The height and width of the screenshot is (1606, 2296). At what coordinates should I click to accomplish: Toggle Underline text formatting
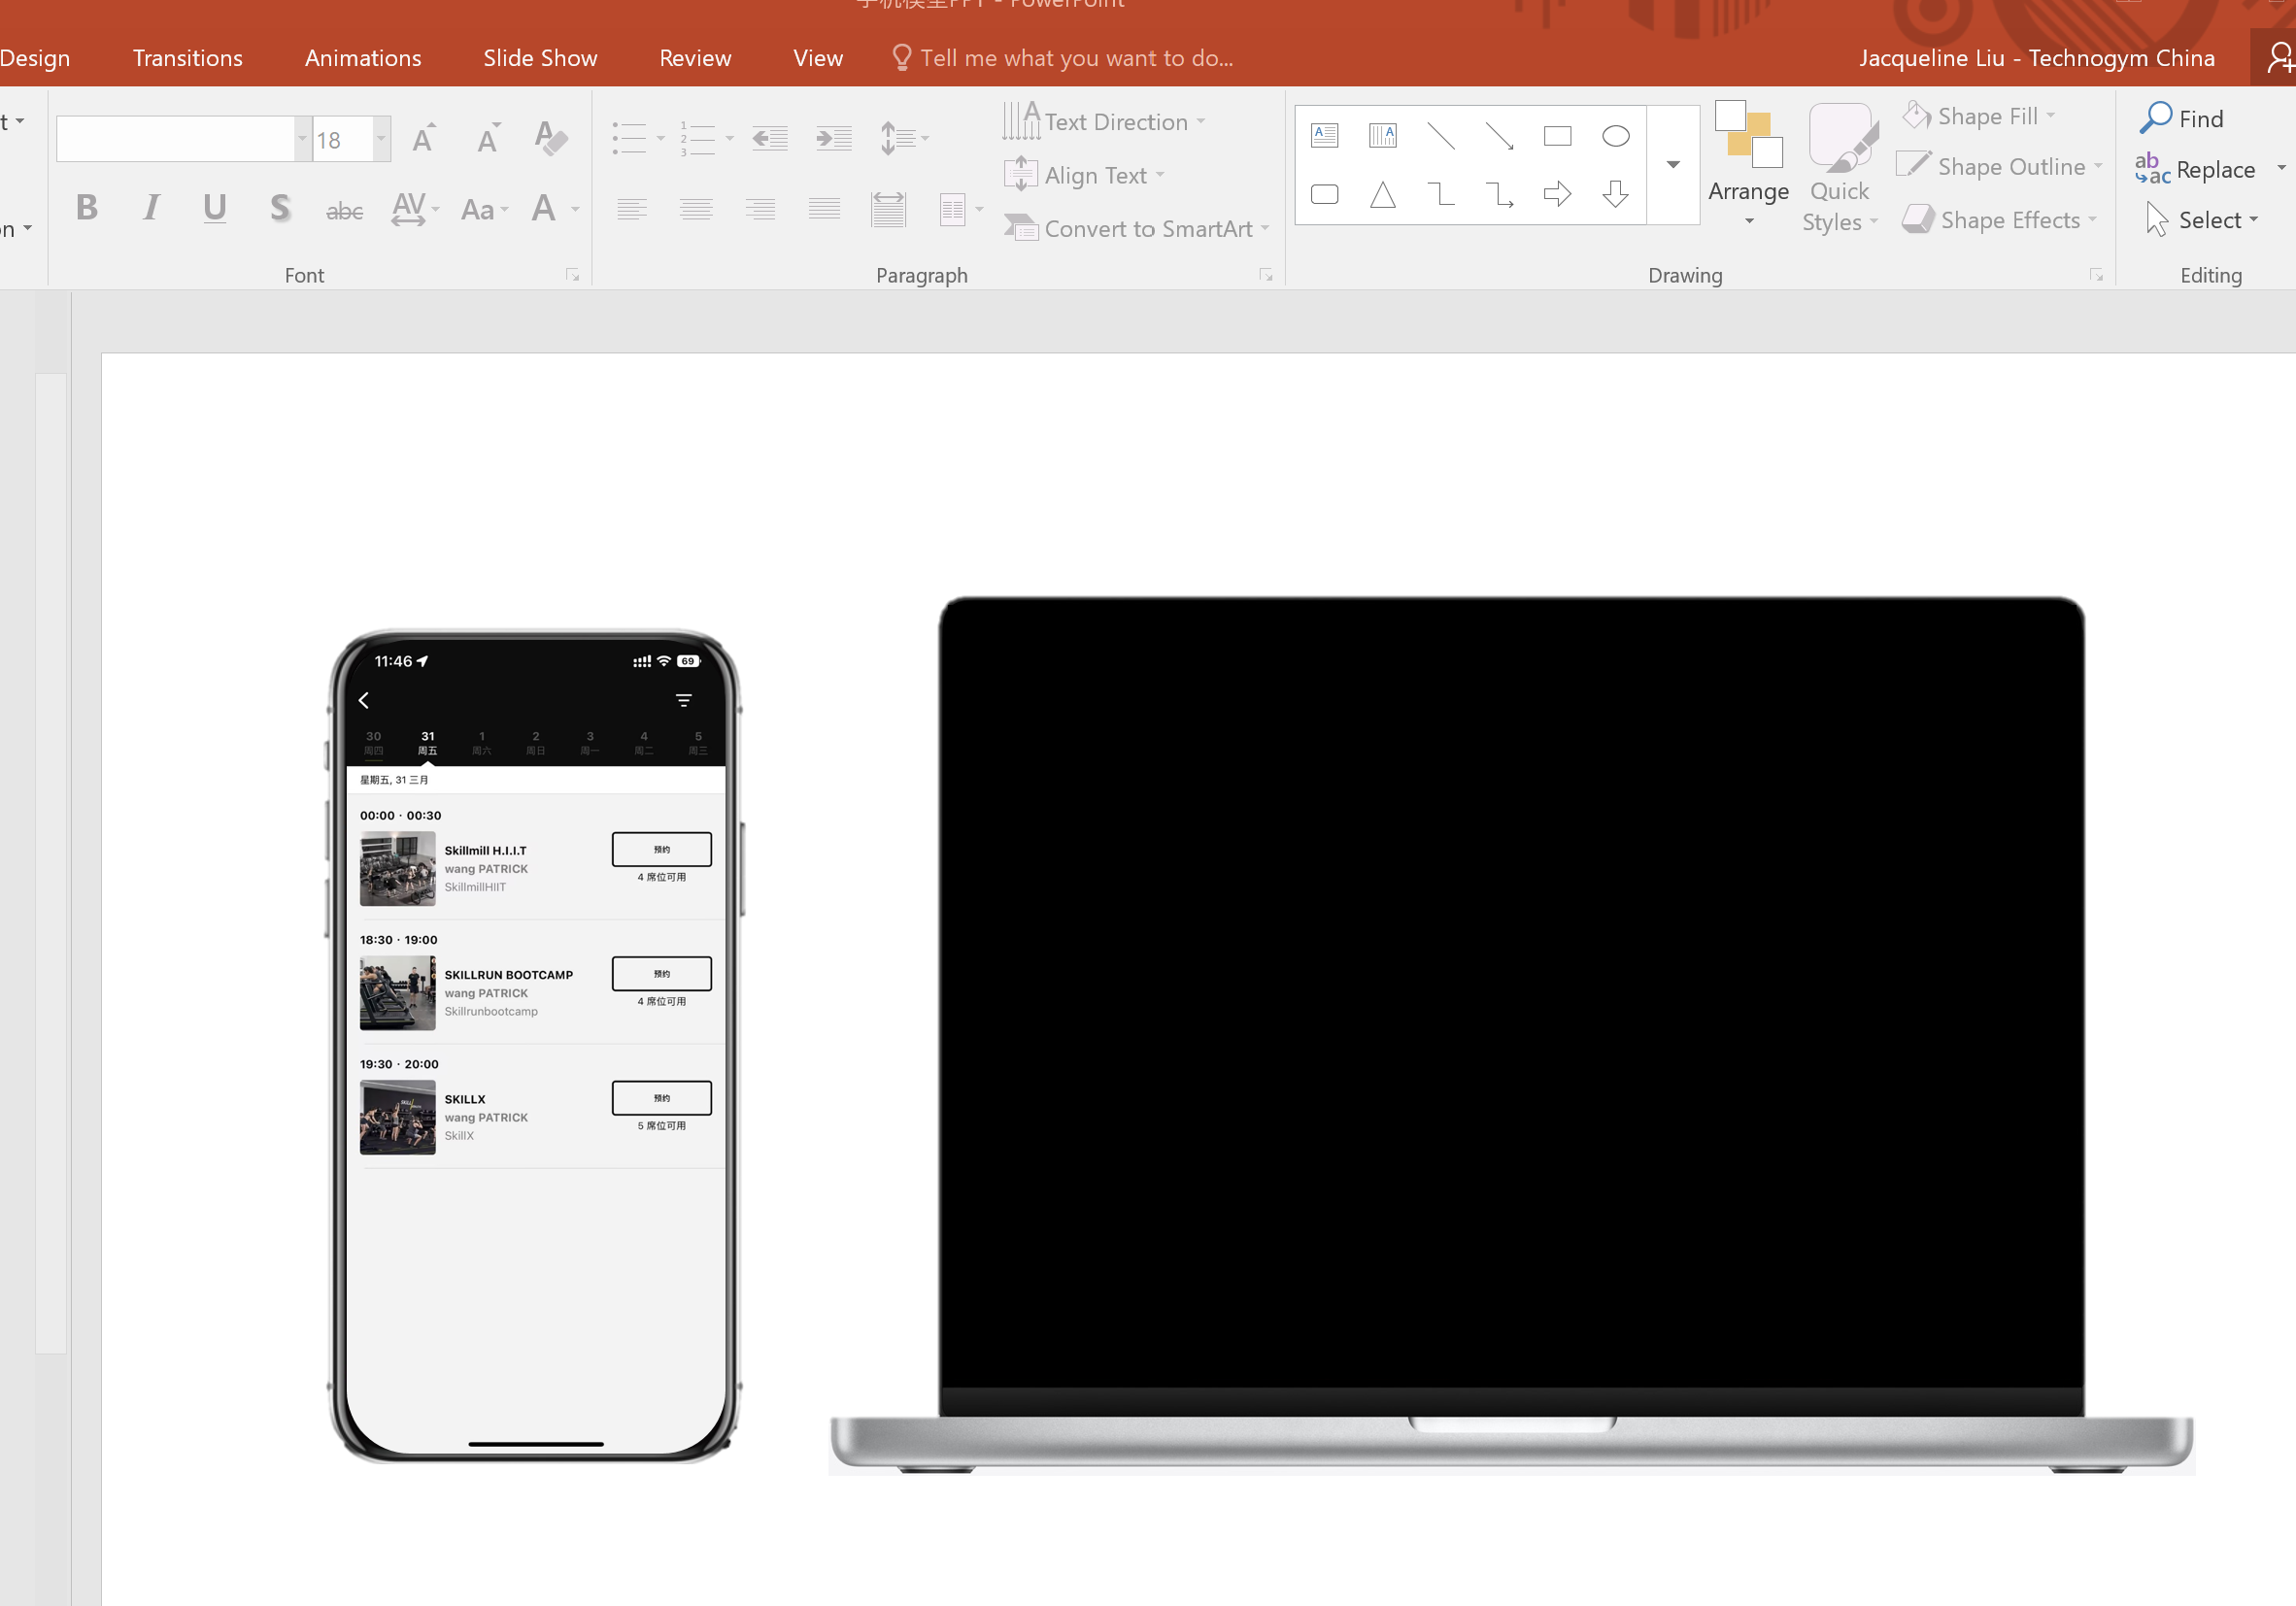click(x=214, y=208)
